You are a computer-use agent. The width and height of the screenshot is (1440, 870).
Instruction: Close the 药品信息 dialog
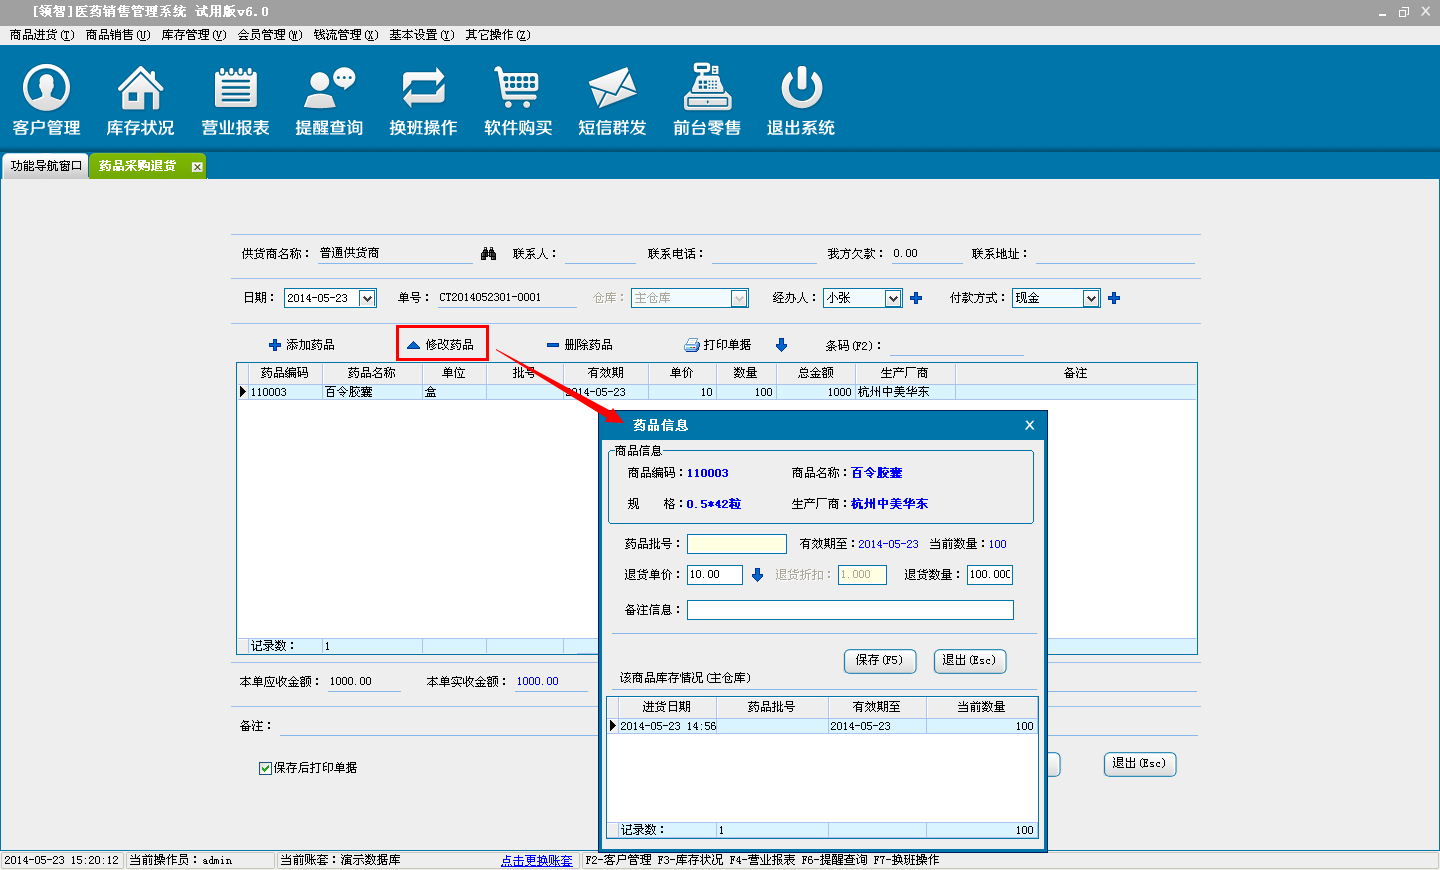click(x=1030, y=425)
